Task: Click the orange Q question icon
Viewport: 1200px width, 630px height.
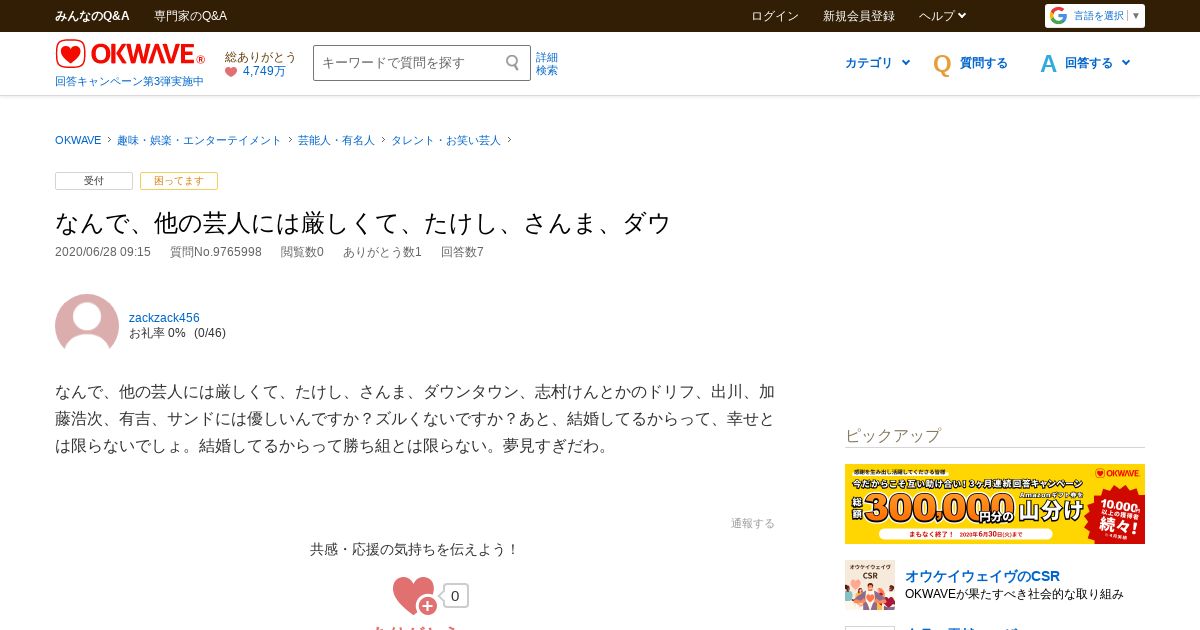Action: pos(942,64)
